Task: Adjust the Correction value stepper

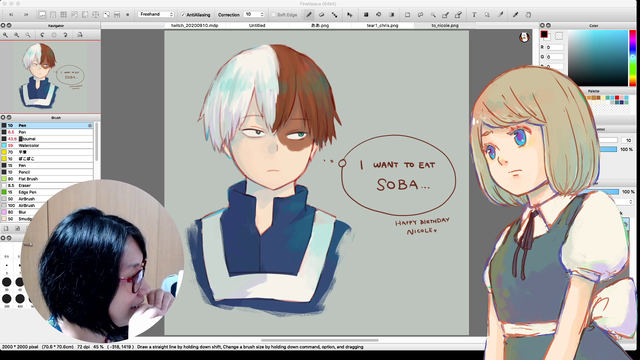Action: pos(262,15)
